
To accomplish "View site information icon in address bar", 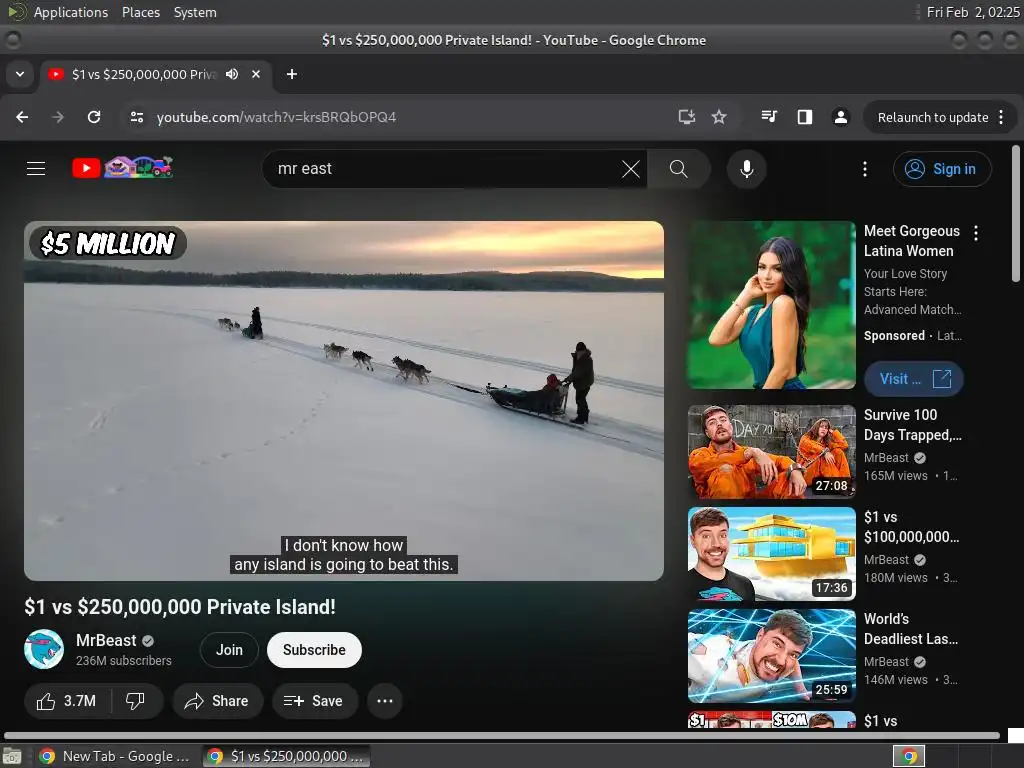I will 136,117.
